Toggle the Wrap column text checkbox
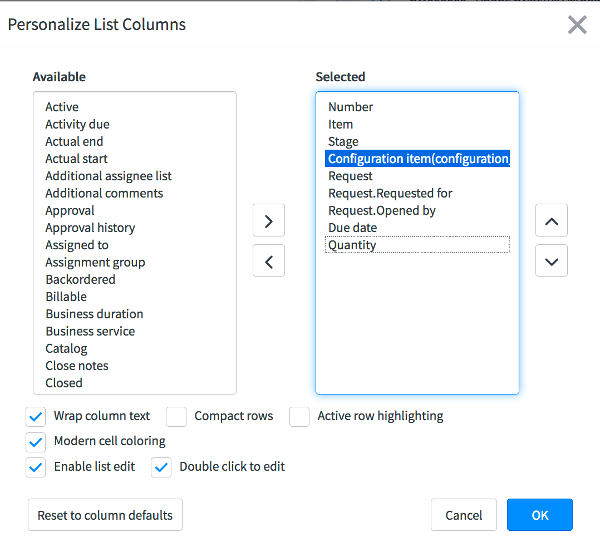Viewport: 600px width, 542px height. click(36, 416)
